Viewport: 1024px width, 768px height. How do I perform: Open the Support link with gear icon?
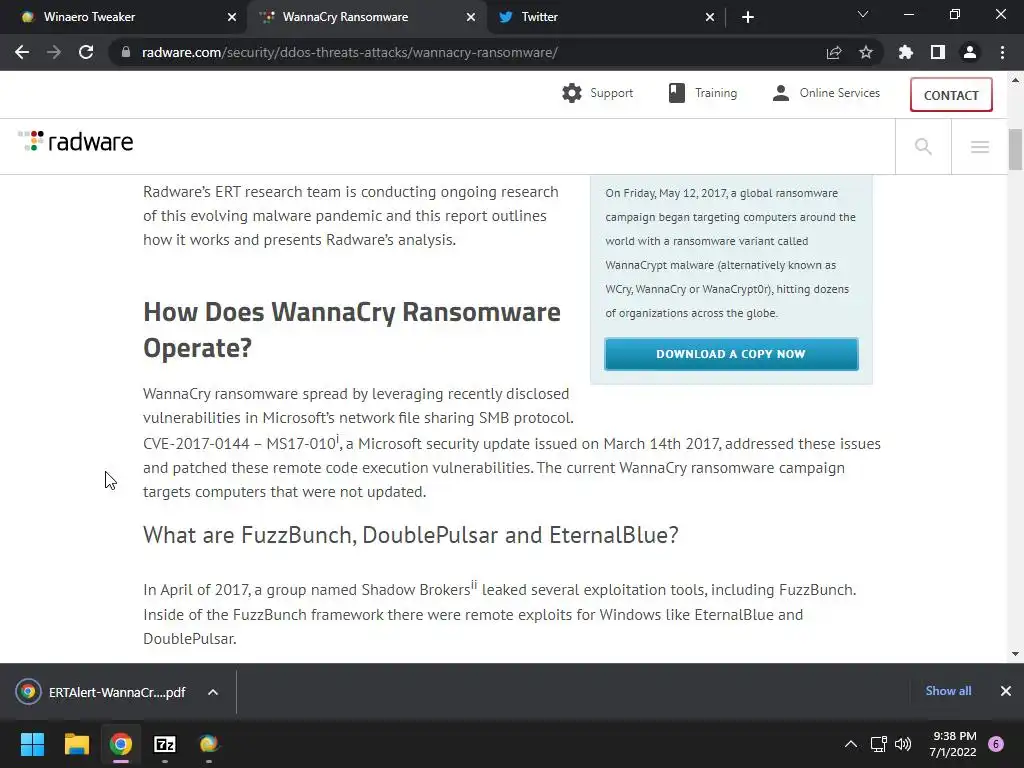pyautogui.click(x=598, y=93)
